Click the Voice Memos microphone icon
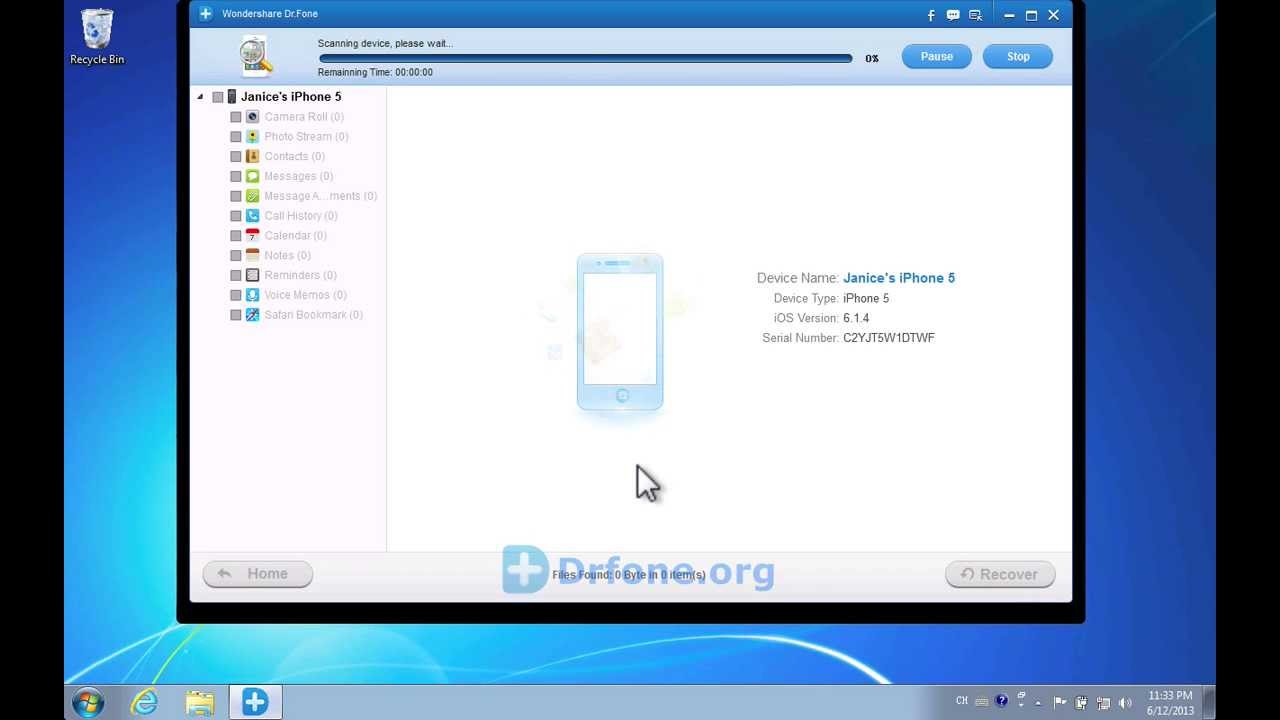This screenshot has width=1280, height=720. (252, 295)
